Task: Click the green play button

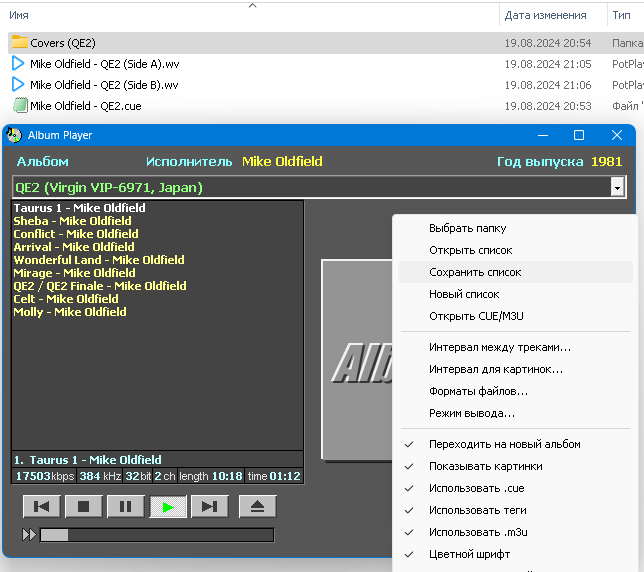Action: point(168,507)
